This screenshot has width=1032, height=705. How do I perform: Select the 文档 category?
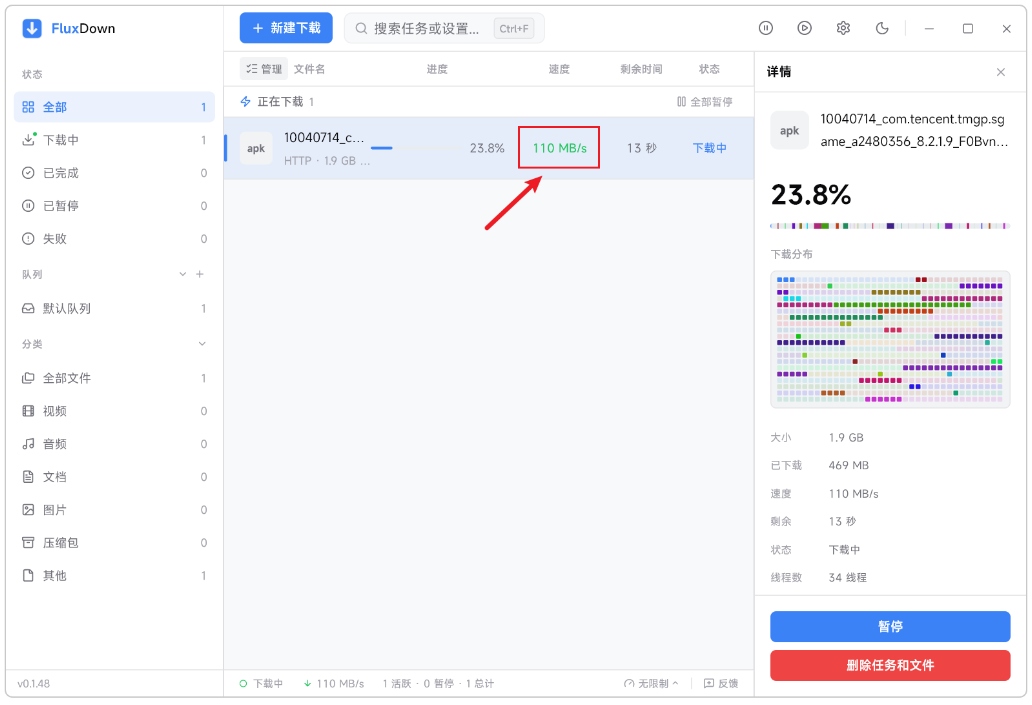pos(115,477)
